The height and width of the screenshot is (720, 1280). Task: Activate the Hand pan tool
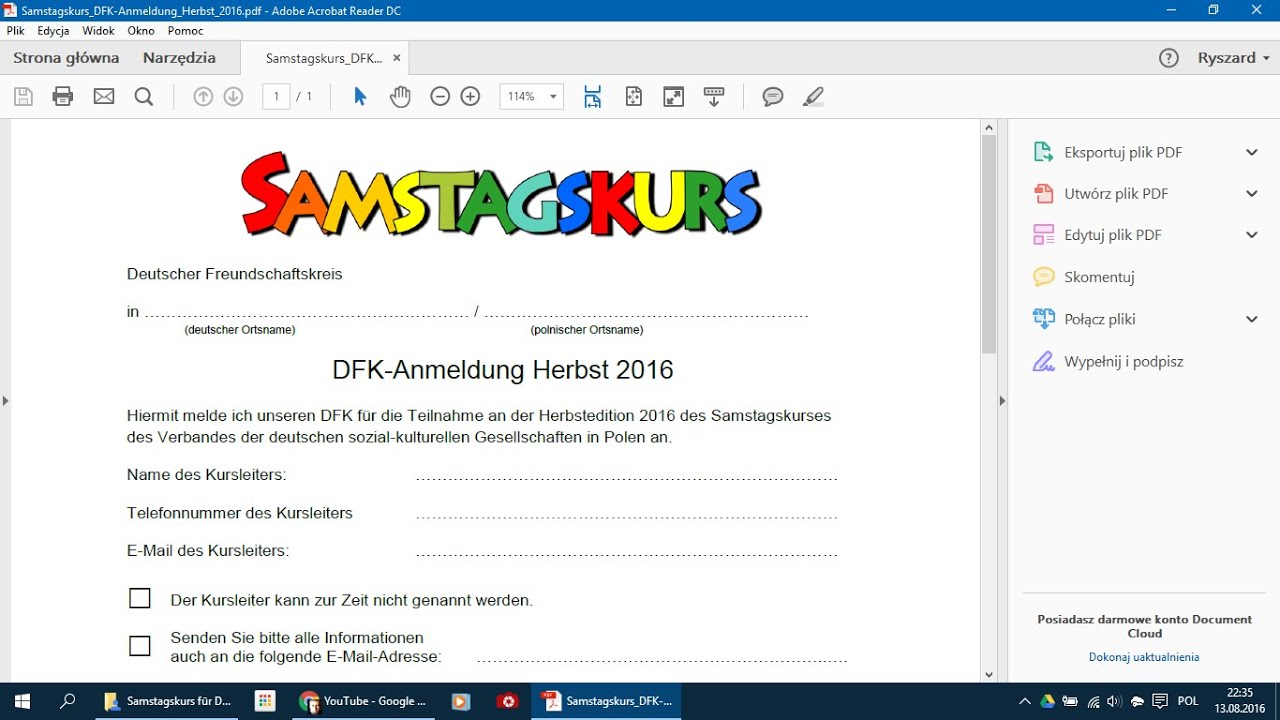pyautogui.click(x=400, y=97)
